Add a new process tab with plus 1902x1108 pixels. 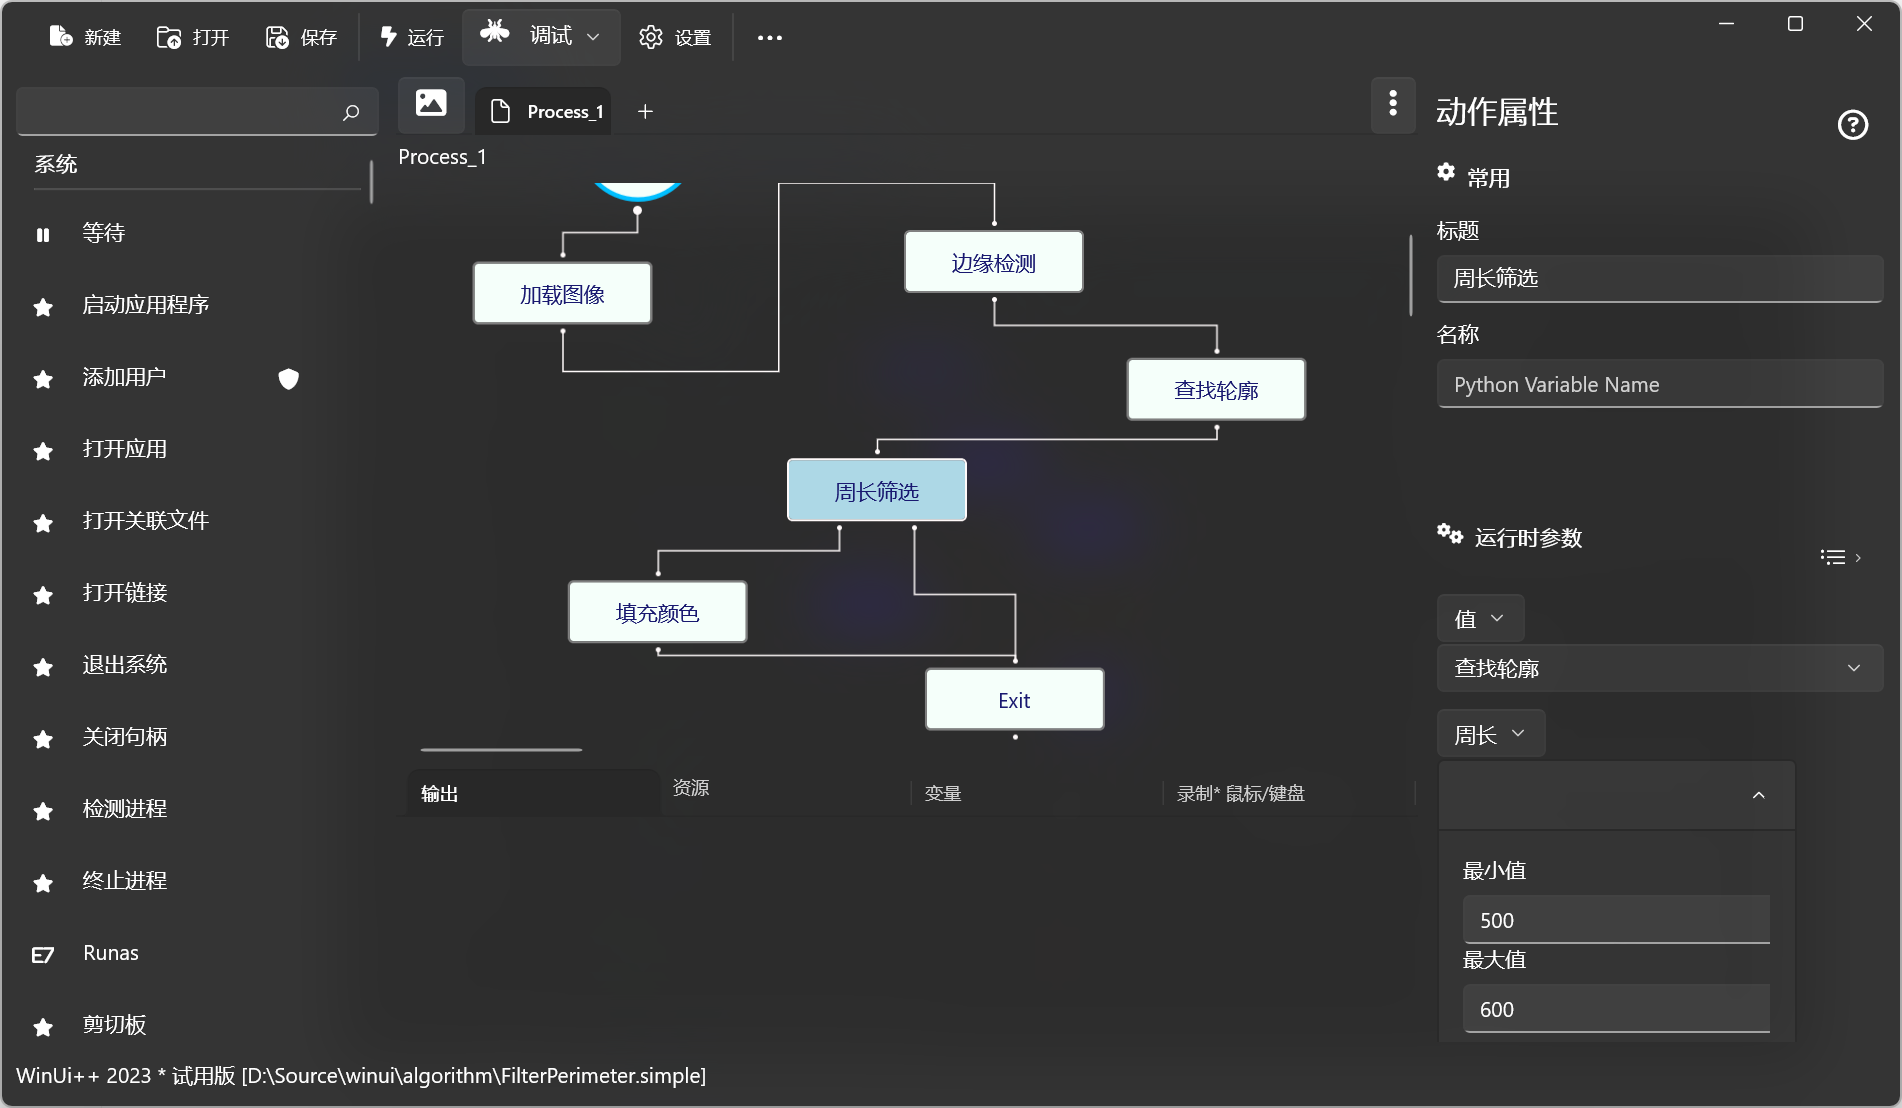click(x=645, y=112)
